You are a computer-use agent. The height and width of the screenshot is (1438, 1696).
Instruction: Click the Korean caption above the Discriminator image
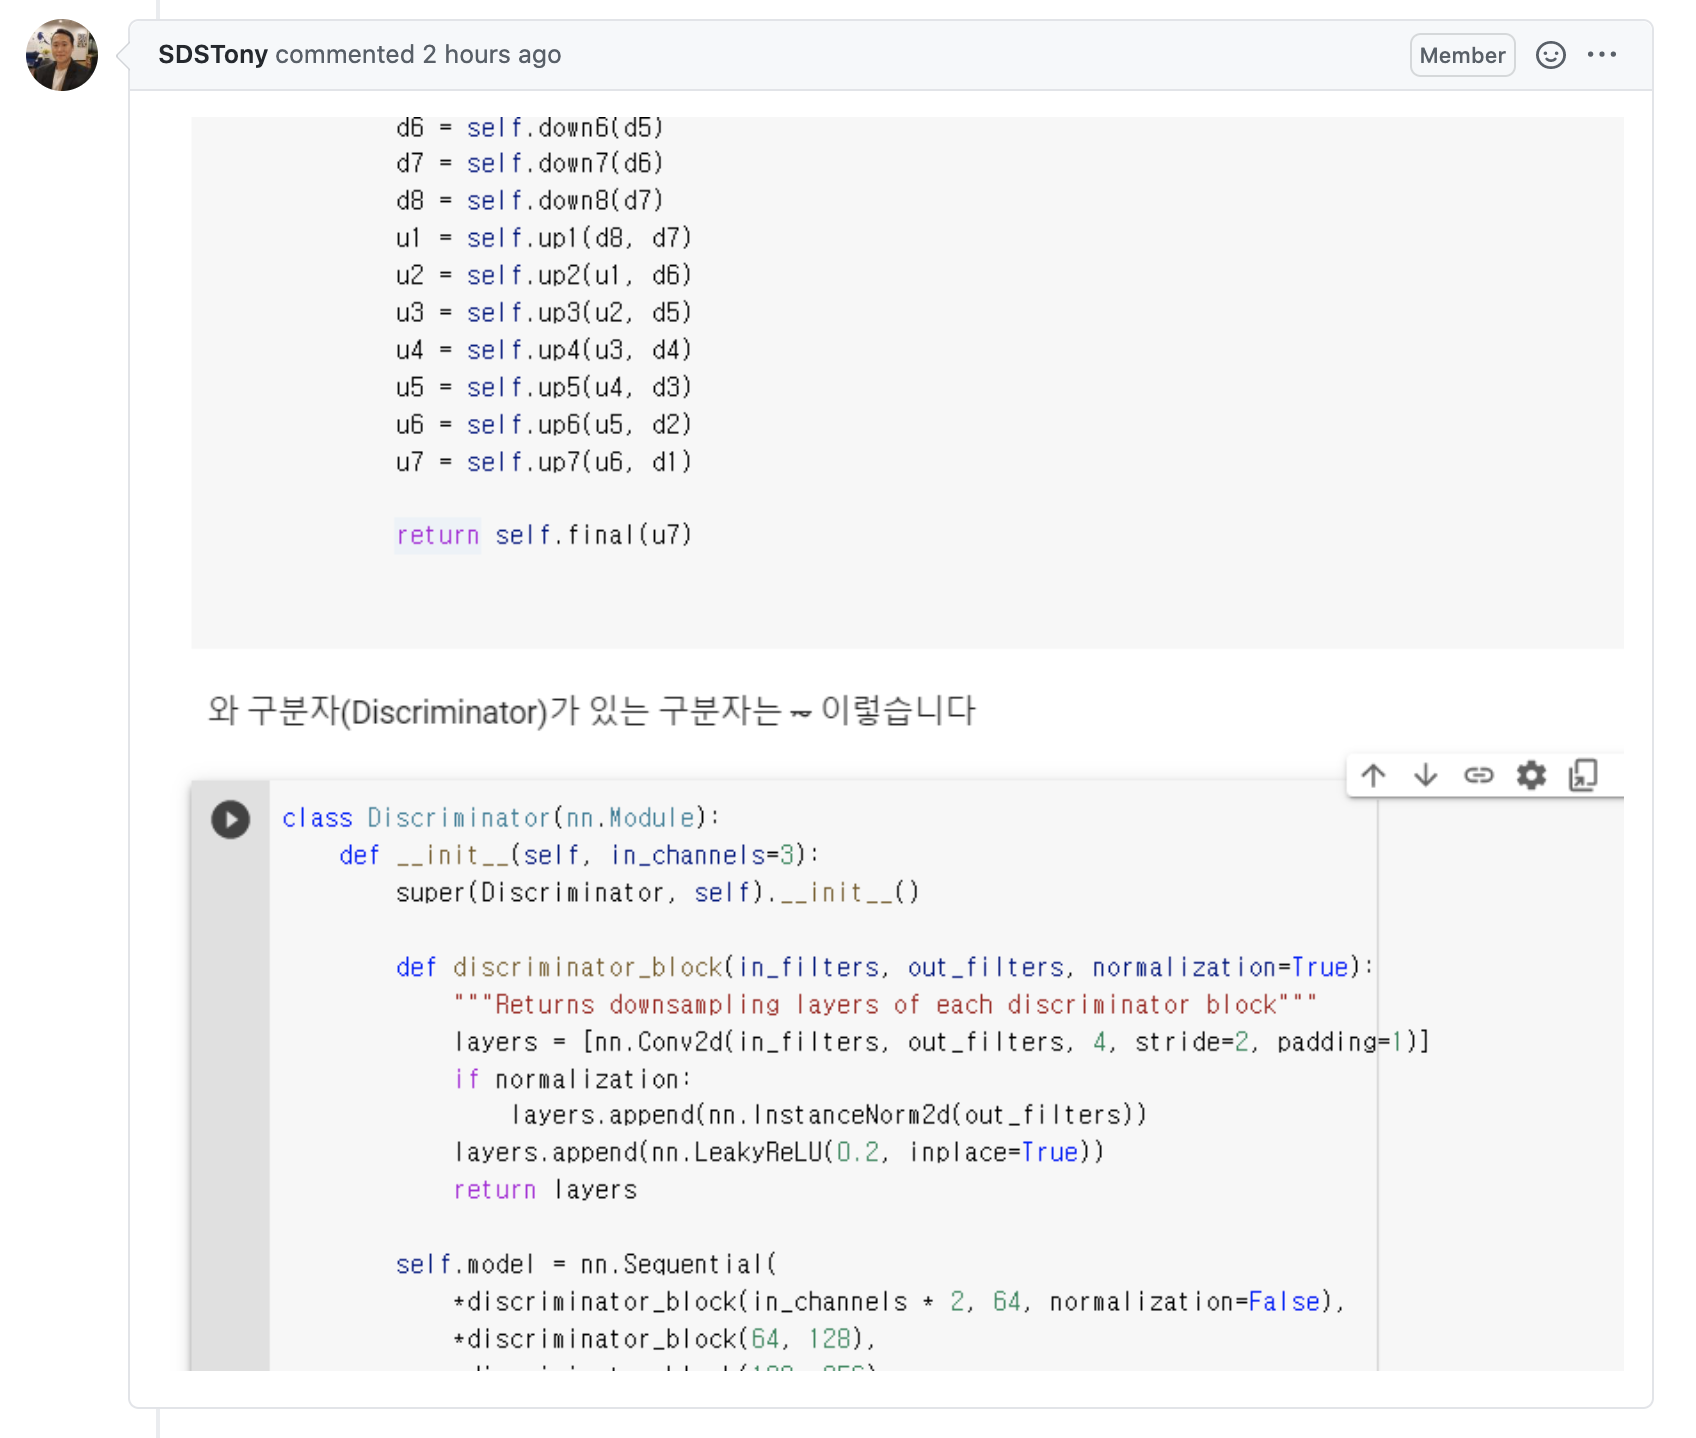(x=592, y=710)
